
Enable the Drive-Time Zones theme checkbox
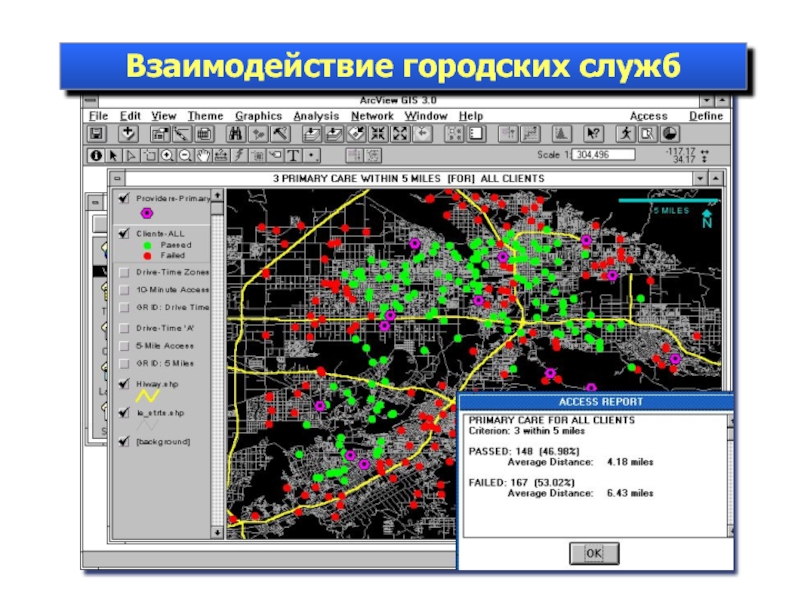pos(123,273)
